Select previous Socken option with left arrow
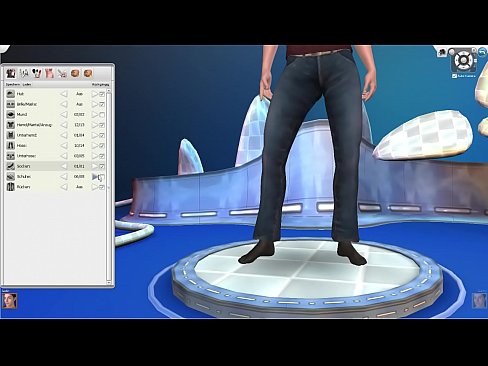The height and width of the screenshot is (366, 488). [64, 166]
